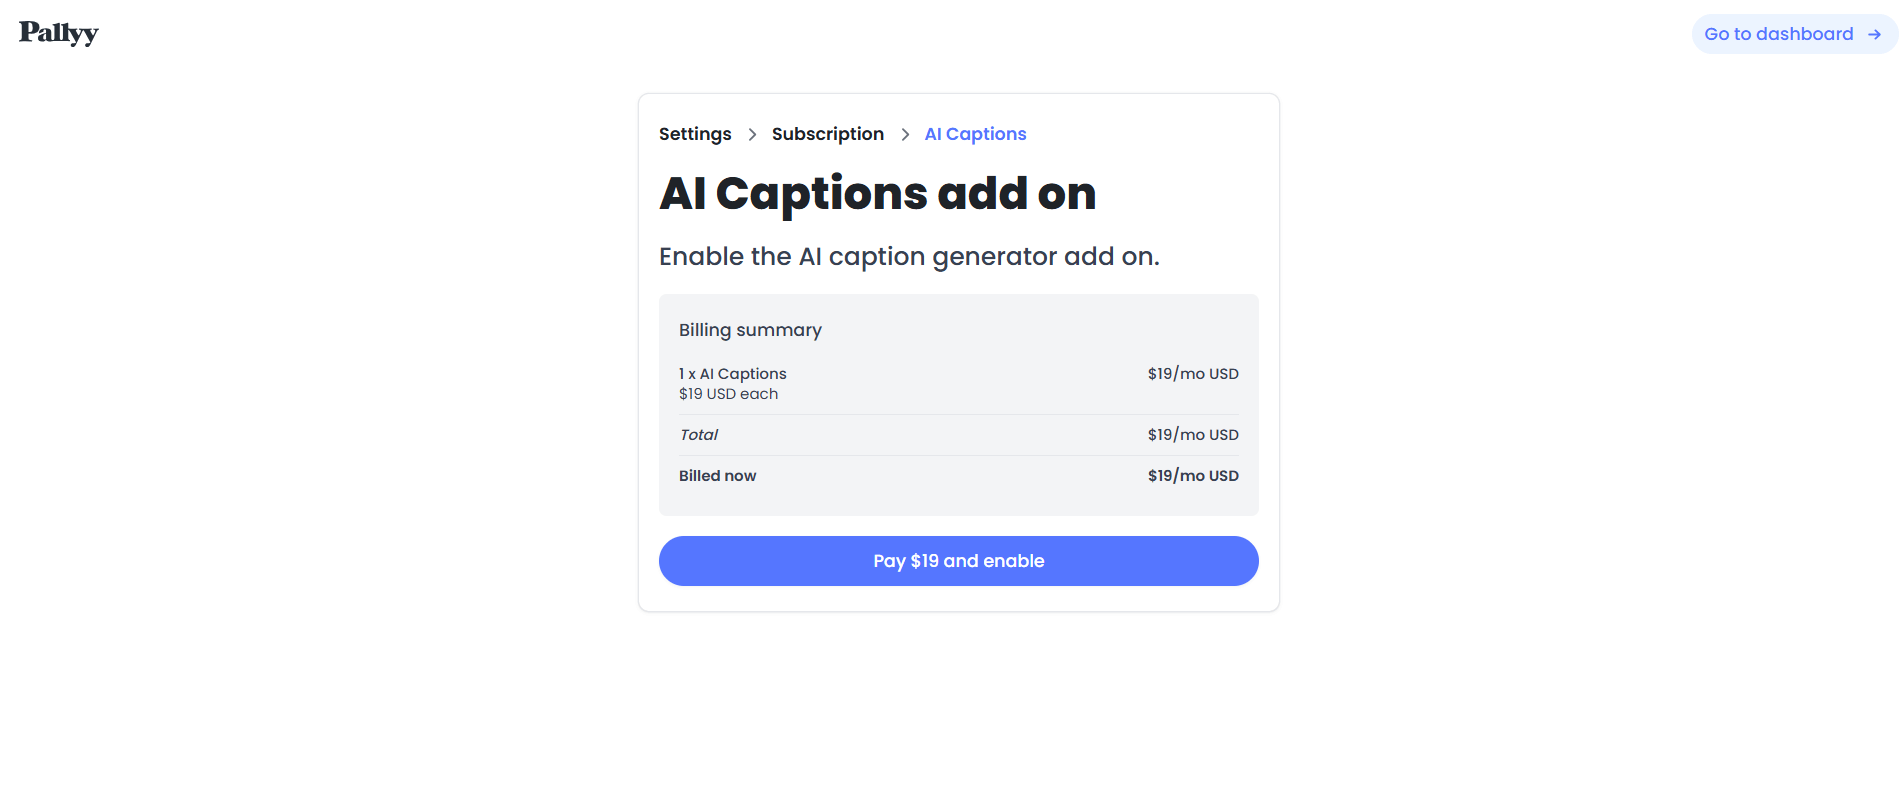Click the AI Captions line item price
Image resolution: width=1901 pixels, height=805 pixels.
pyautogui.click(x=1192, y=374)
